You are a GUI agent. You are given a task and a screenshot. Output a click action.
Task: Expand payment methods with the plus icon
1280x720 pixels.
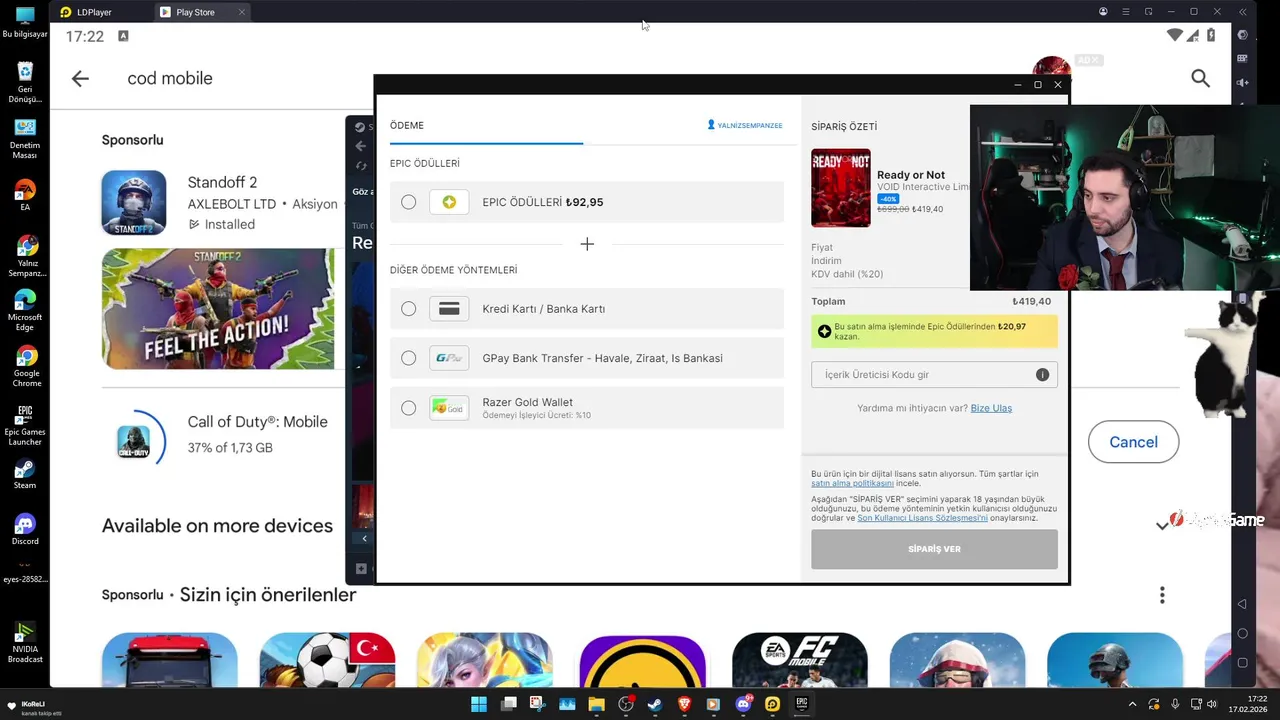pyautogui.click(x=587, y=244)
